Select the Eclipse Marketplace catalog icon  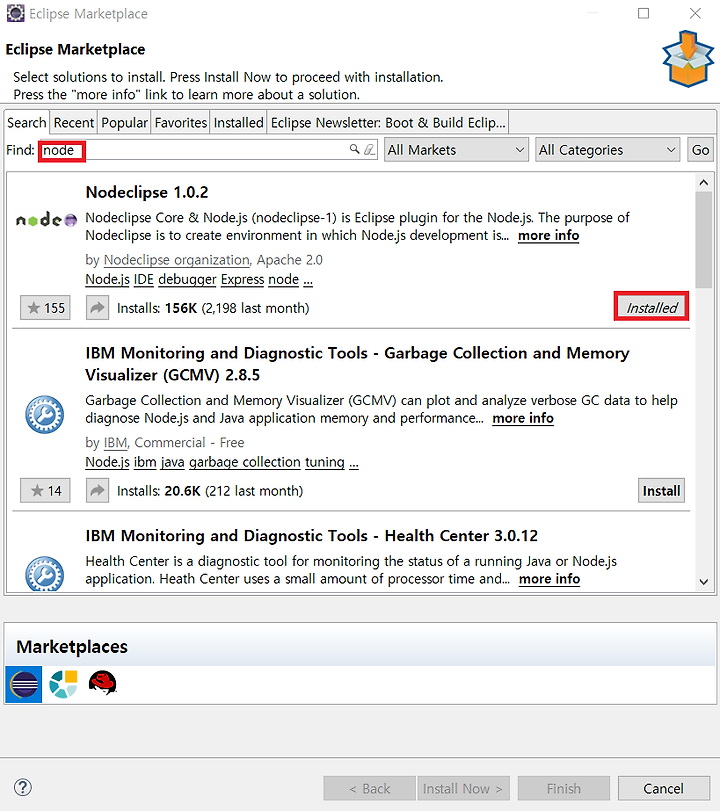pyautogui.click(x=24, y=684)
